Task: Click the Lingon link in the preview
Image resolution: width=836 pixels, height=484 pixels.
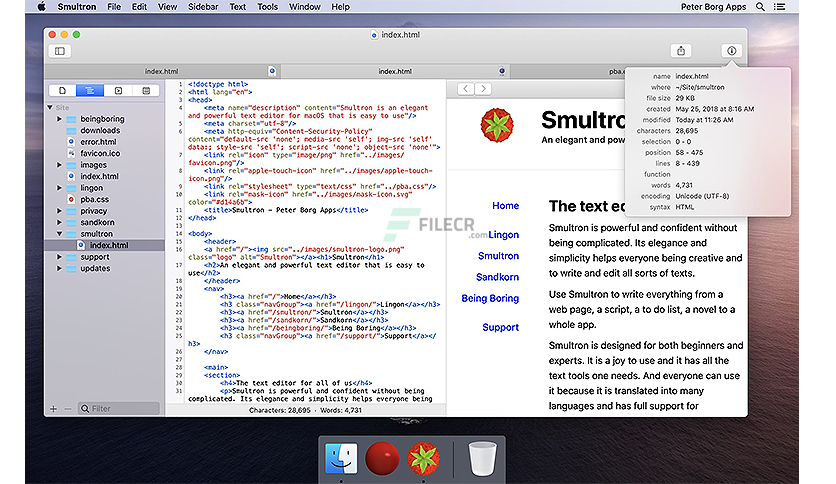Action: (x=503, y=235)
